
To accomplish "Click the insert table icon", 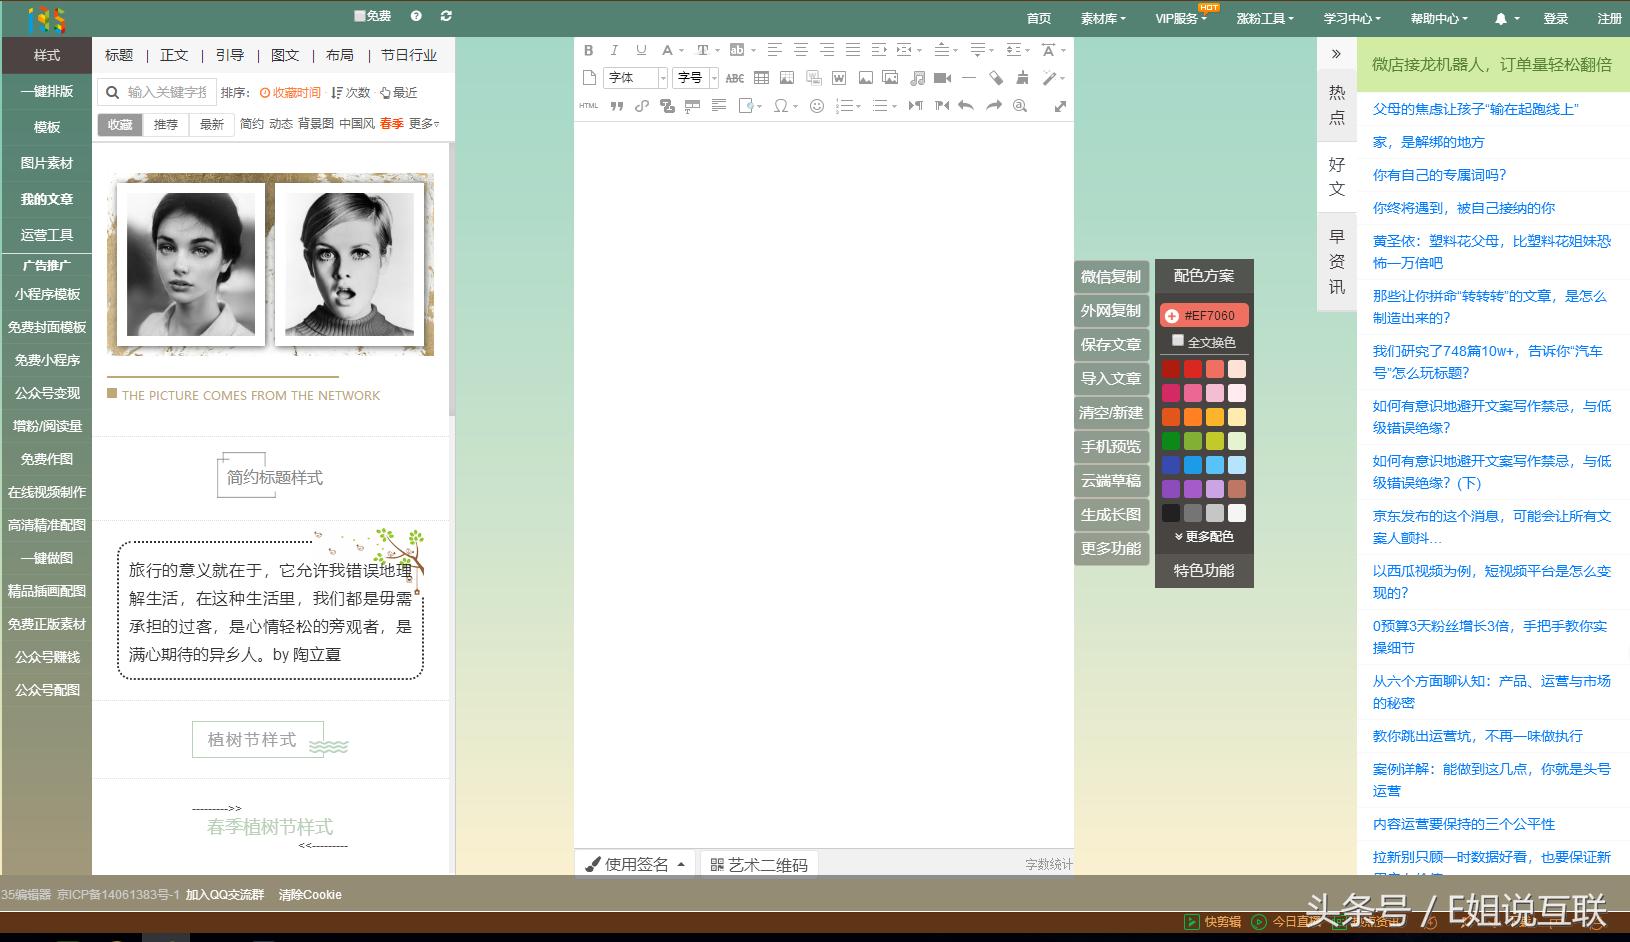I will click(x=761, y=78).
